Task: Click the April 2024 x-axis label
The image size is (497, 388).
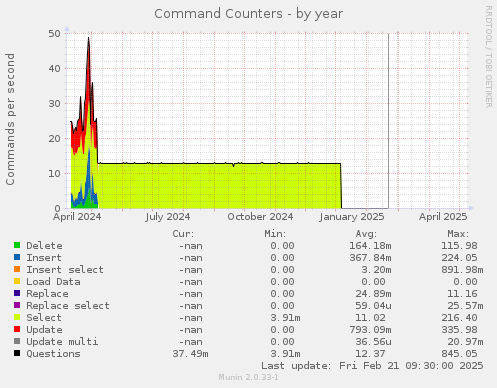Action: point(77,217)
